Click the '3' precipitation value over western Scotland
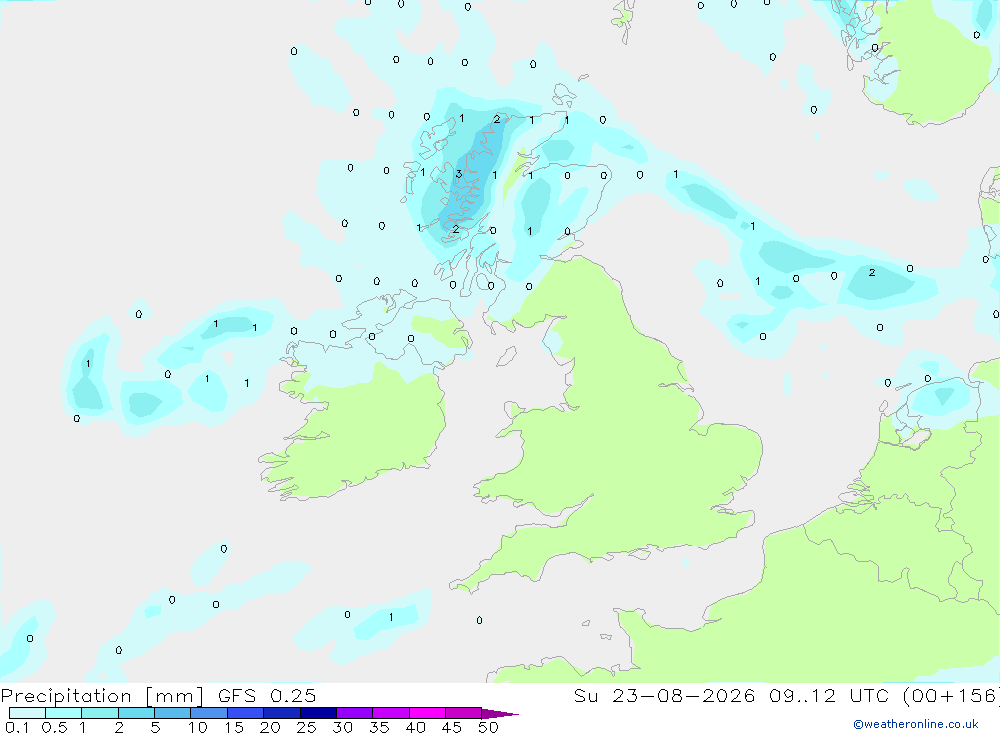1000x733 pixels. pyautogui.click(x=459, y=174)
